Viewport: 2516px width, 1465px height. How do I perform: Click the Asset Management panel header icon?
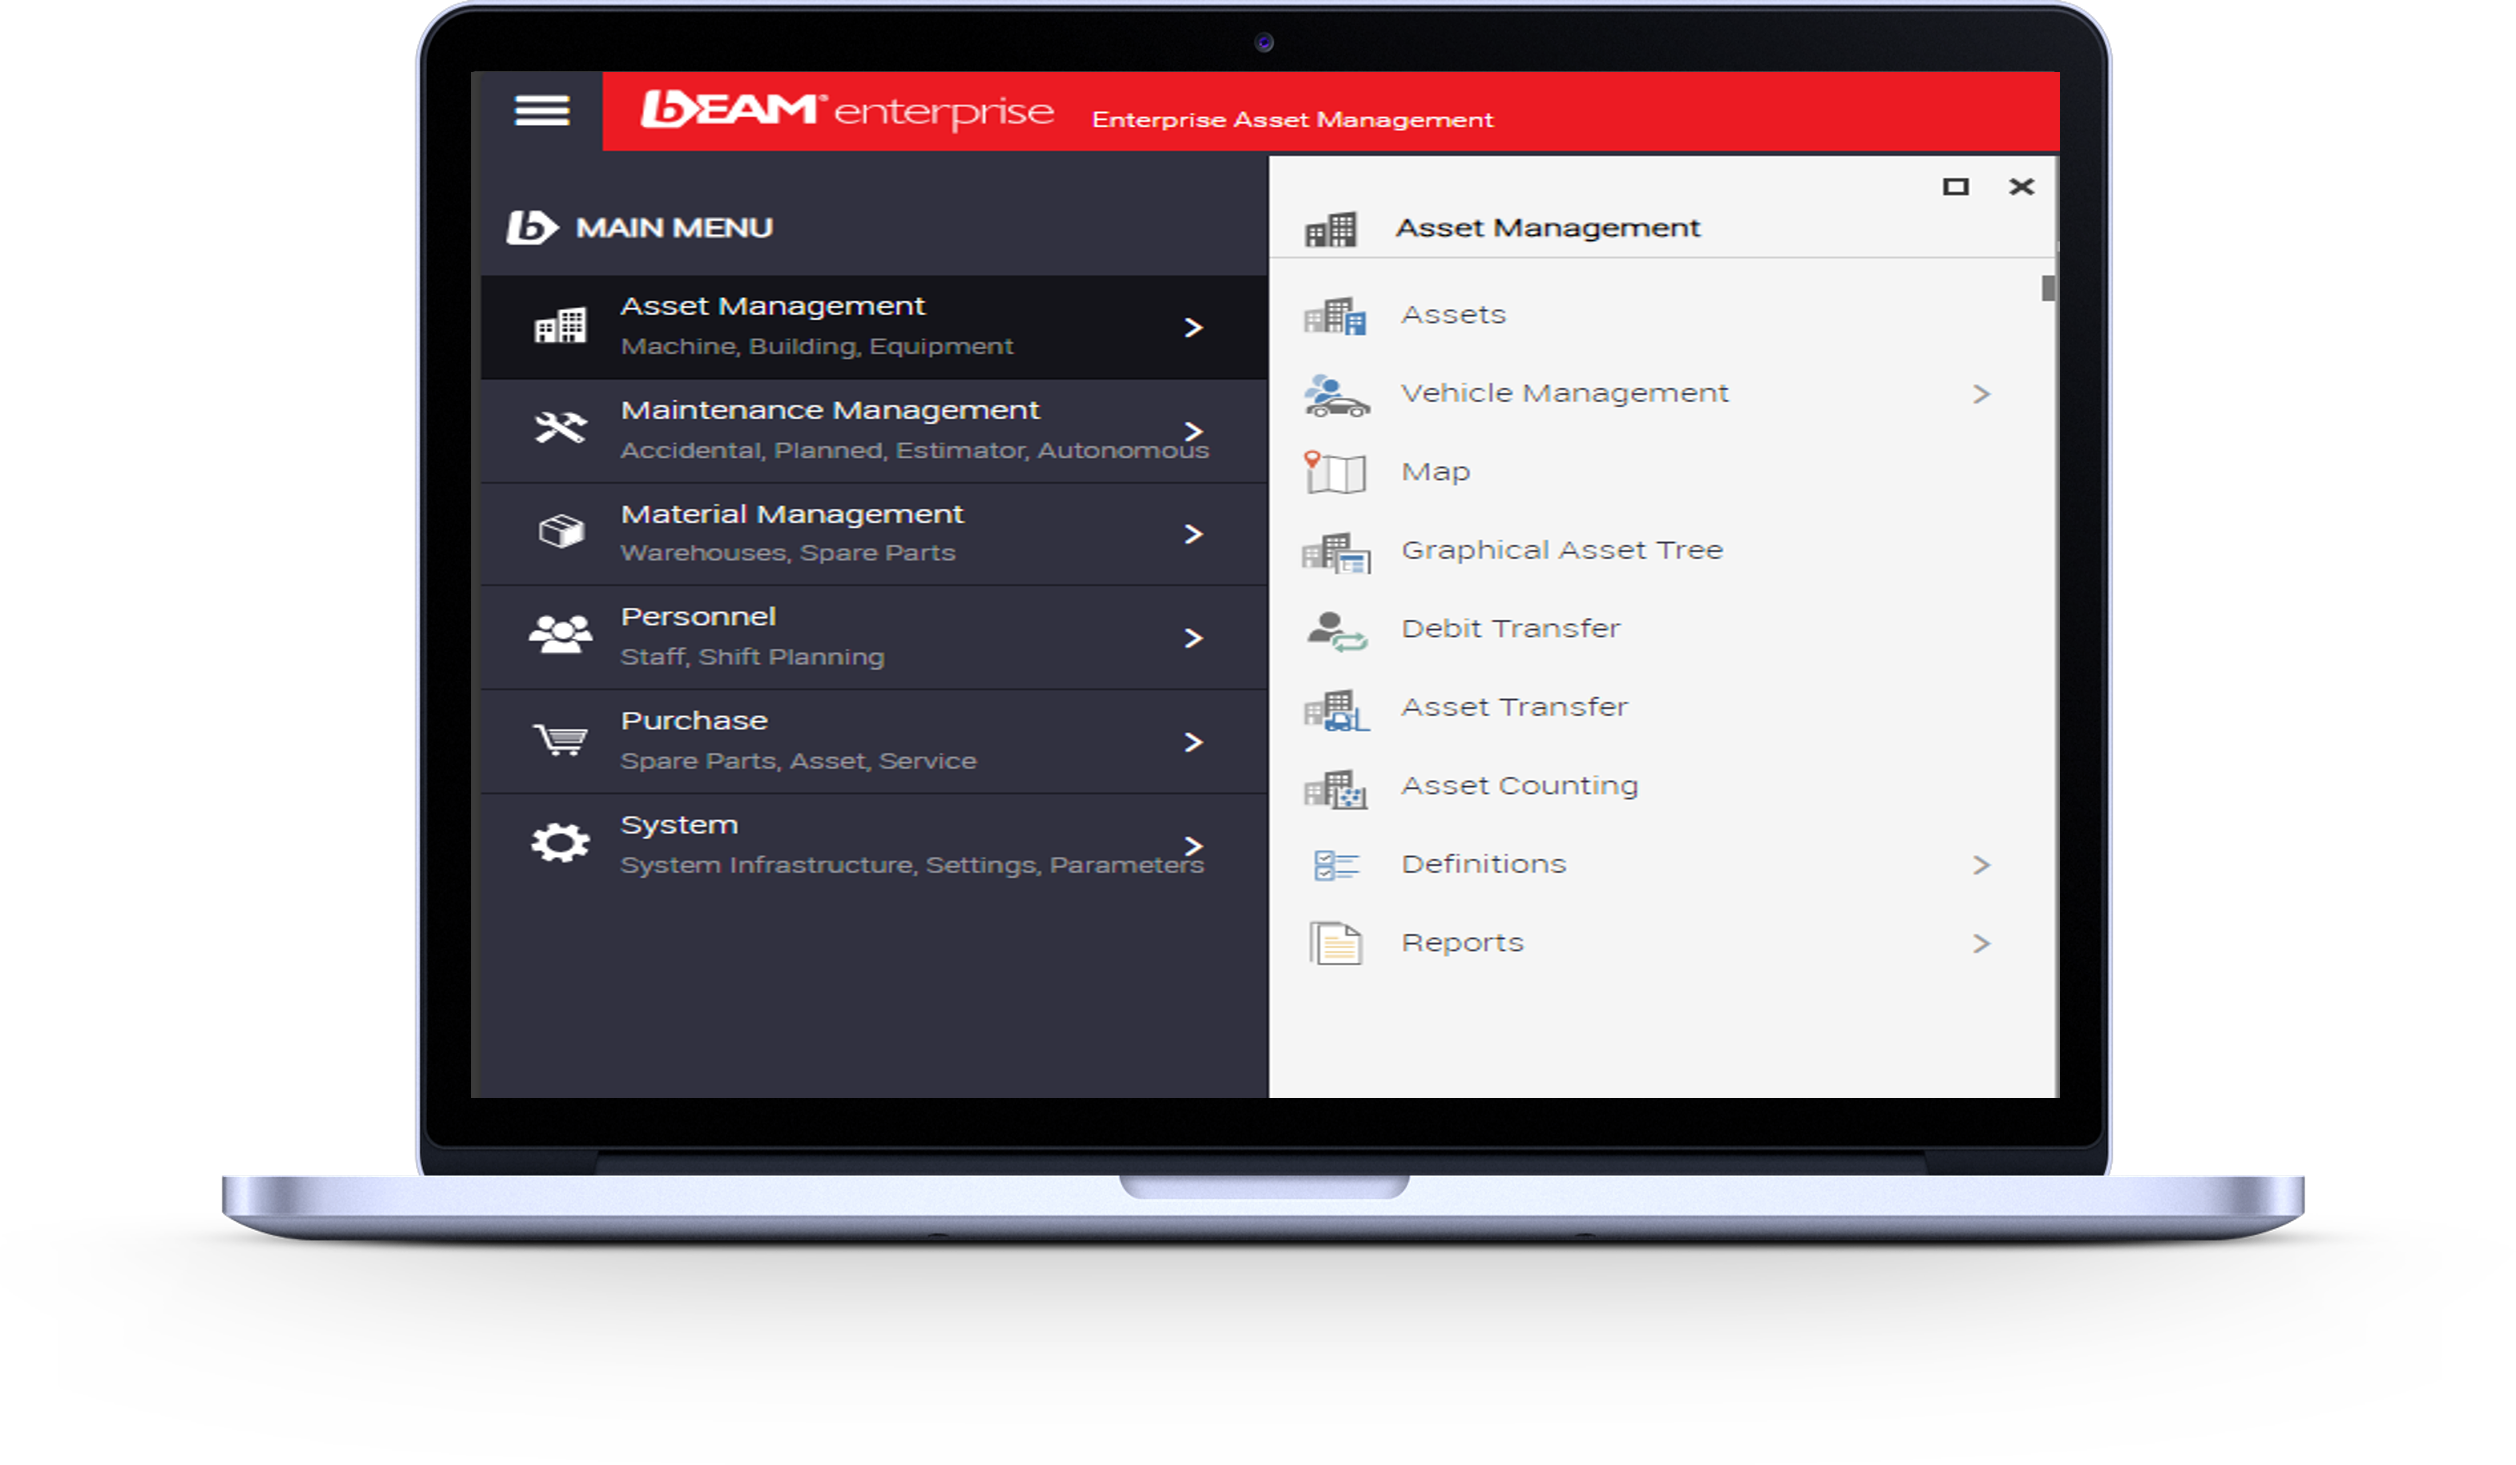point(1331,229)
